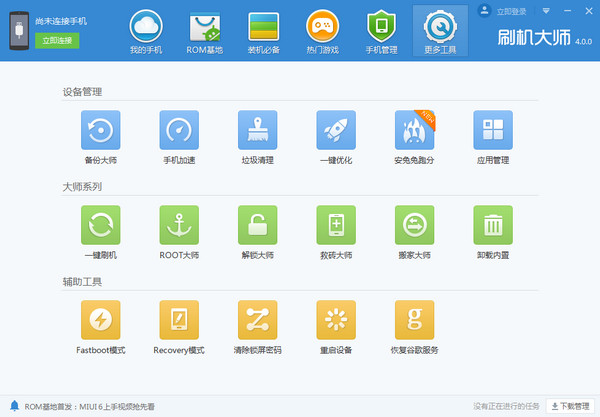The width and height of the screenshot is (600, 417).
Task: Click 重启设备 to reboot device
Action: click(336, 320)
